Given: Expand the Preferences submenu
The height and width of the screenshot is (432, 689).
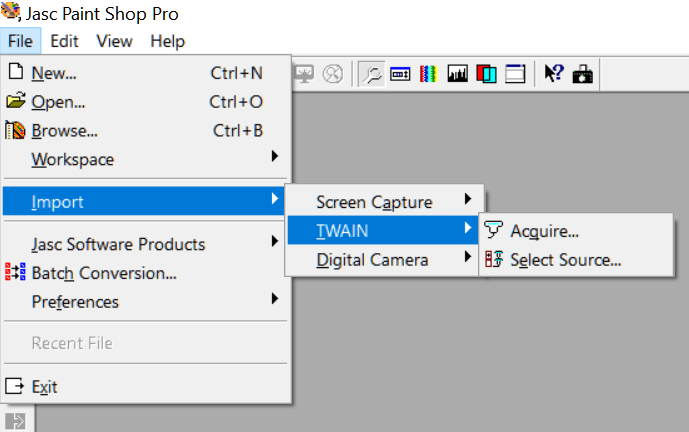Looking at the screenshot, I should [146, 301].
